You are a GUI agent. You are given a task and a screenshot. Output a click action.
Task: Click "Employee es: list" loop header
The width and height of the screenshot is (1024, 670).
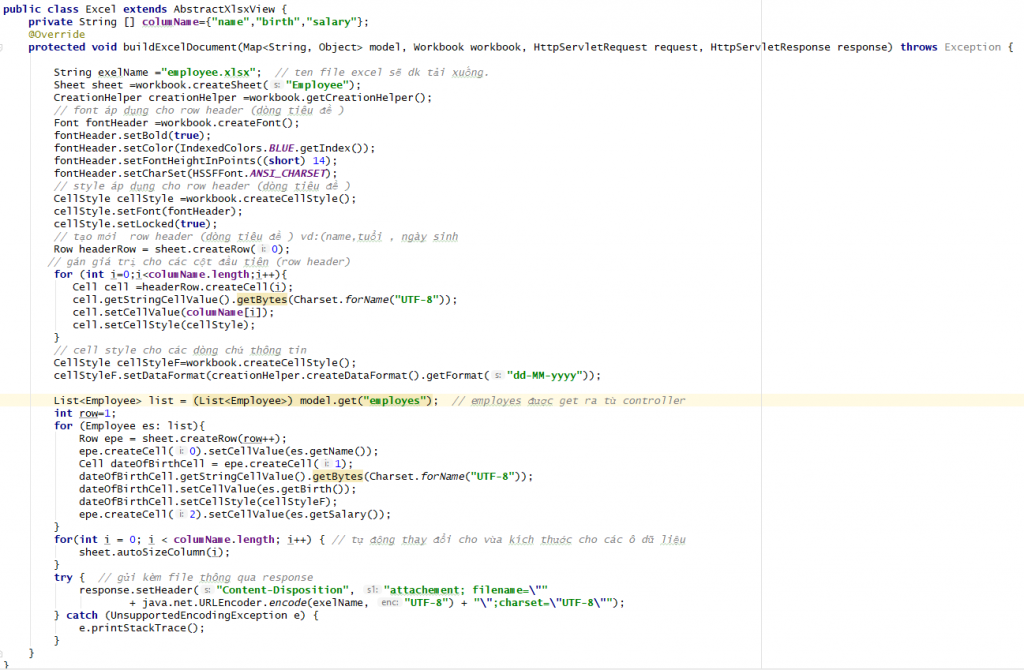point(139,426)
